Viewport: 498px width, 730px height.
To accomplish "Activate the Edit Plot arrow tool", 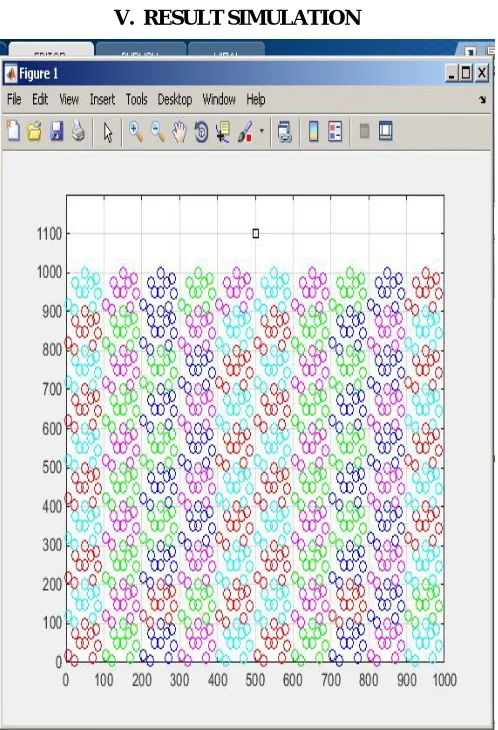I will click(x=108, y=132).
